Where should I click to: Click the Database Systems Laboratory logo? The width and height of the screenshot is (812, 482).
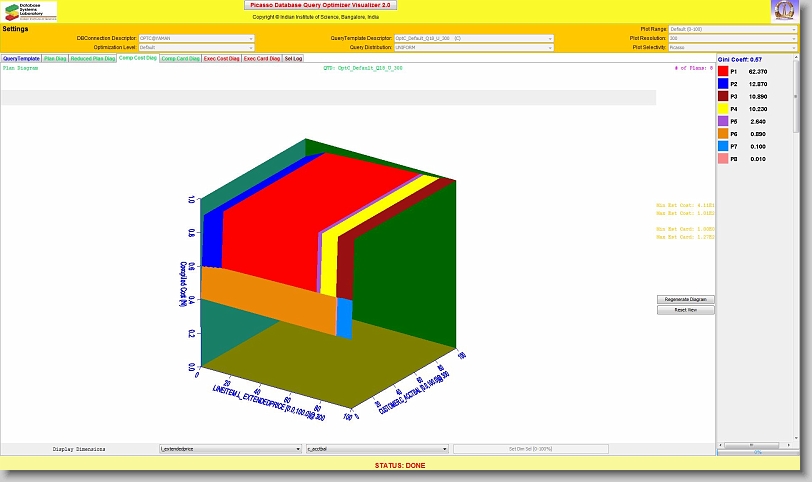(x=30, y=12)
